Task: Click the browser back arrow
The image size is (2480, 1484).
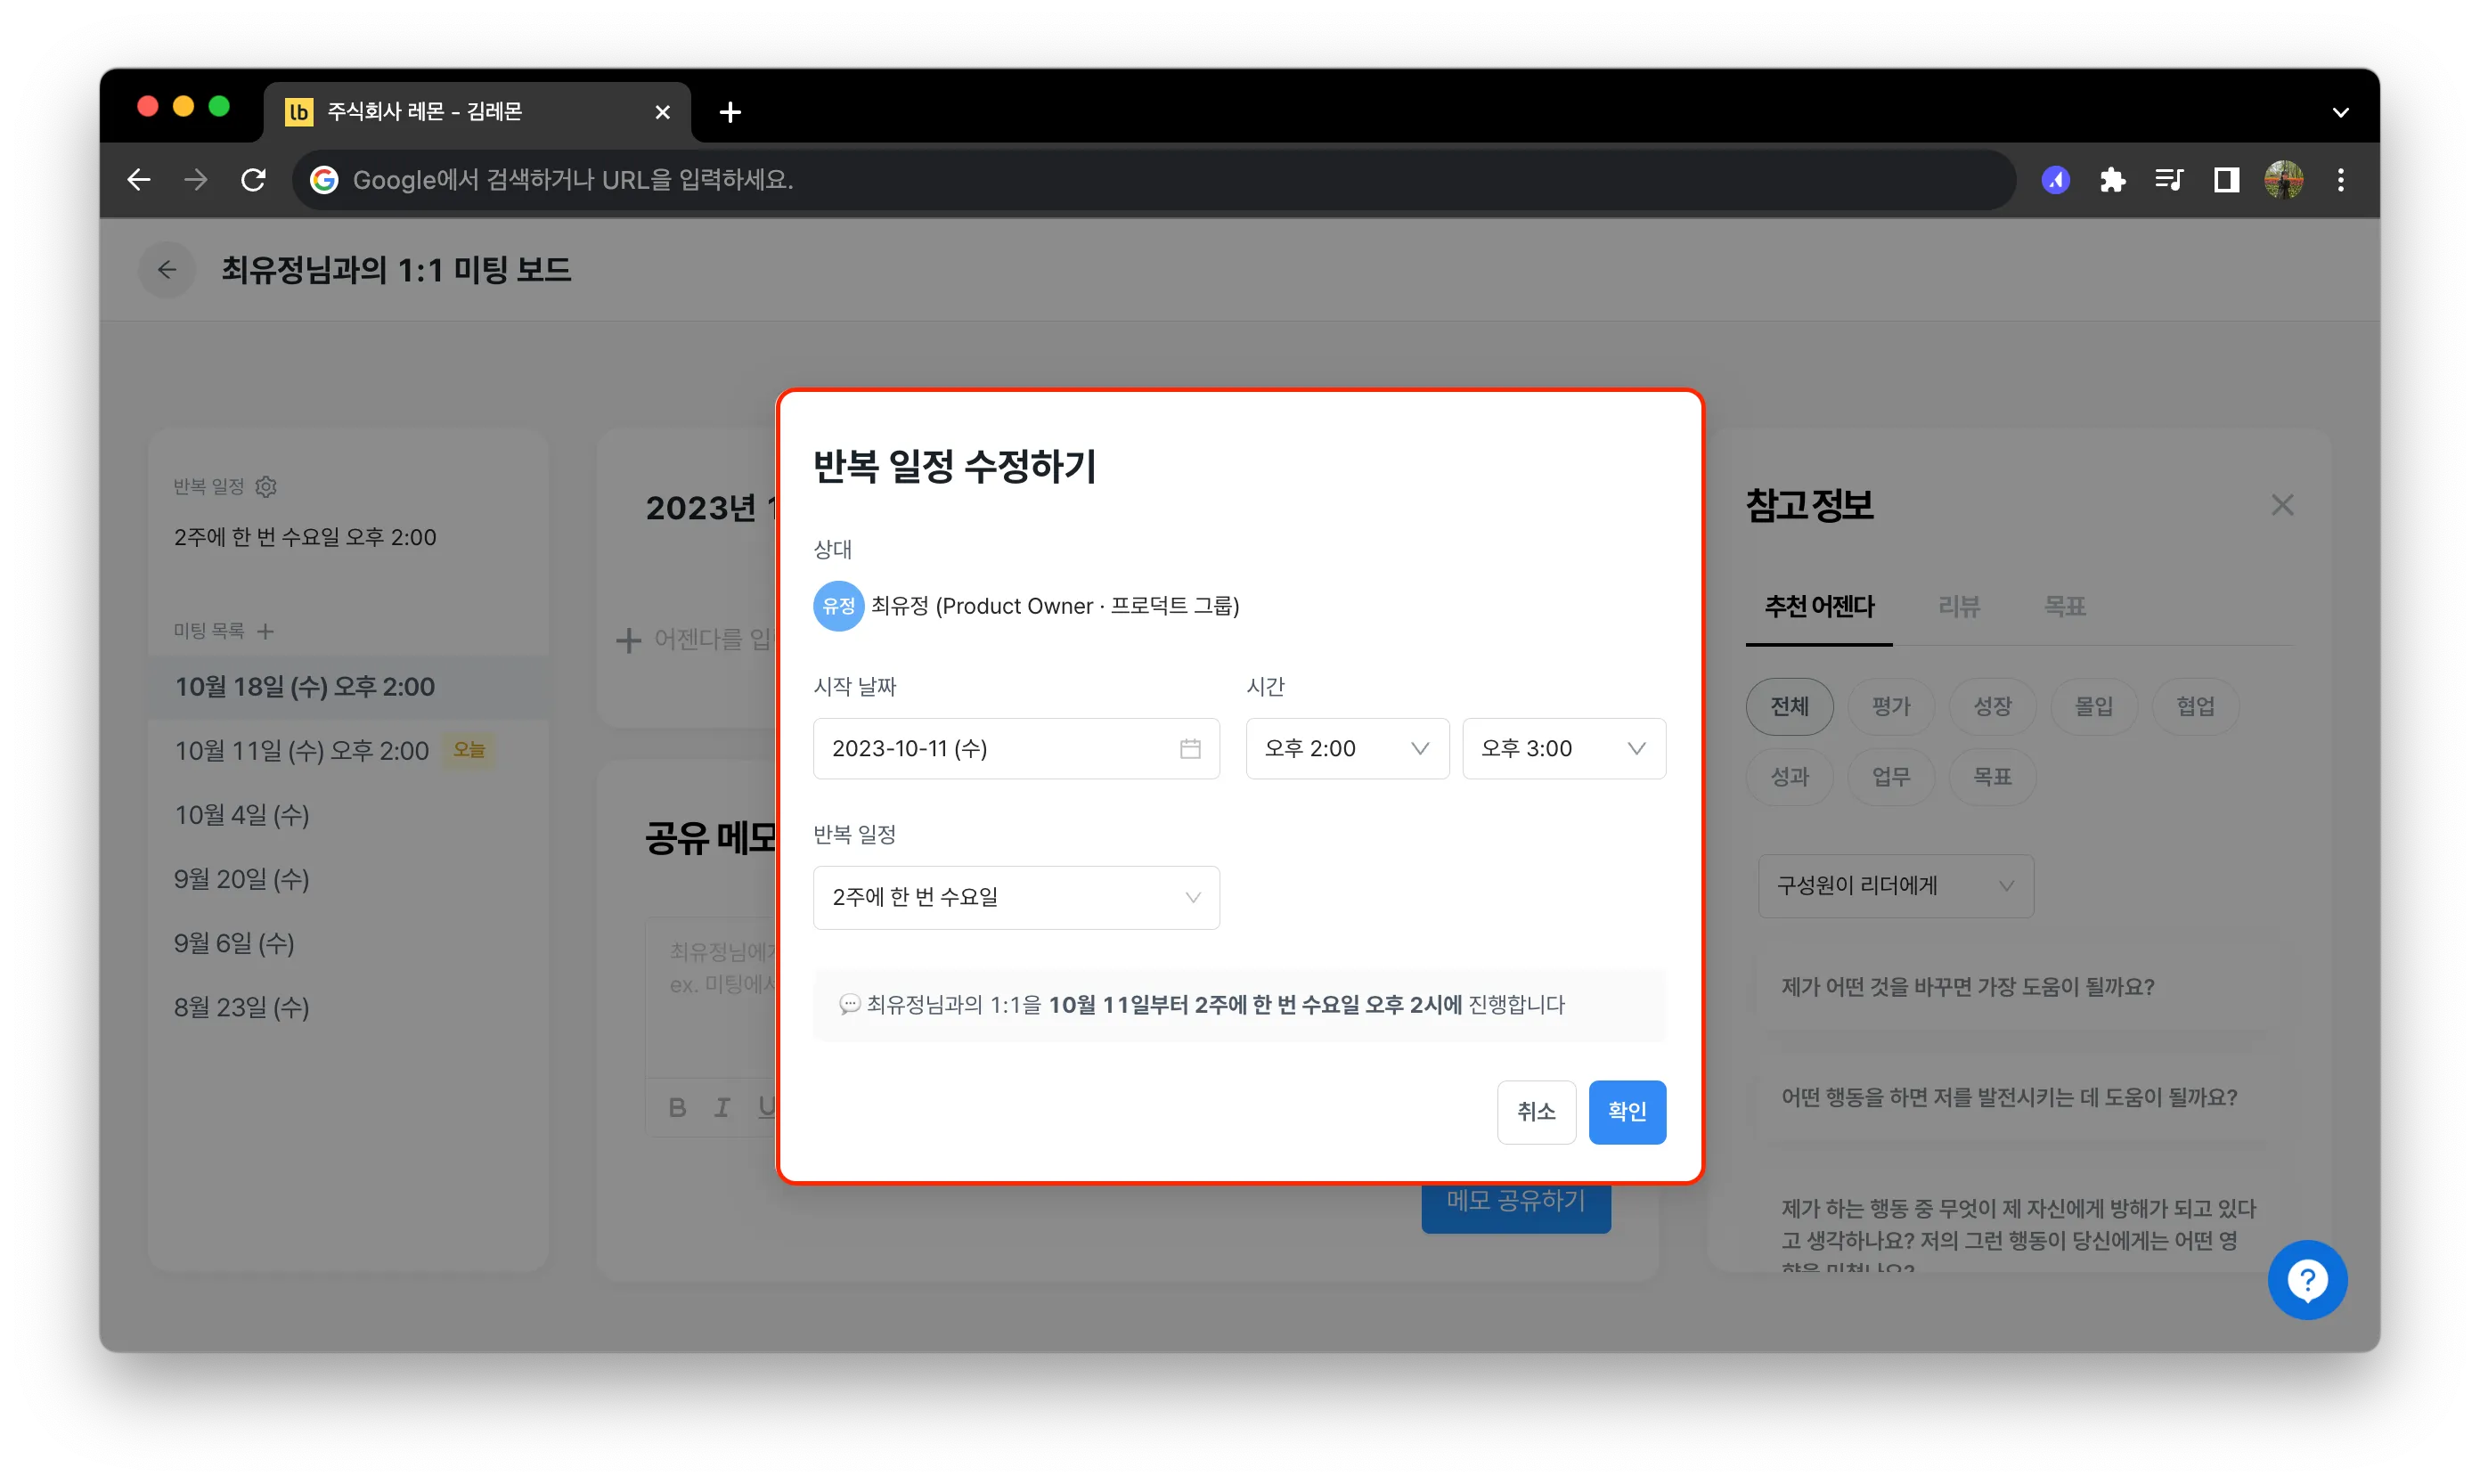Action: (x=139, y=180)
